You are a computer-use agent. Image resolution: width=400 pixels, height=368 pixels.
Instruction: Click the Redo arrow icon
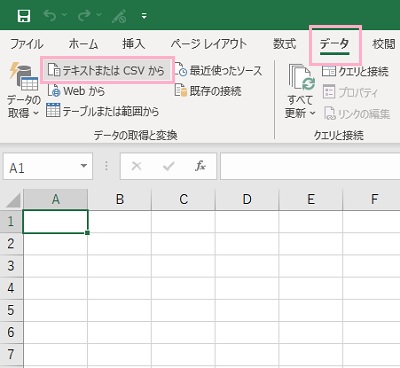pyautogui.click(x=84, y=15)
